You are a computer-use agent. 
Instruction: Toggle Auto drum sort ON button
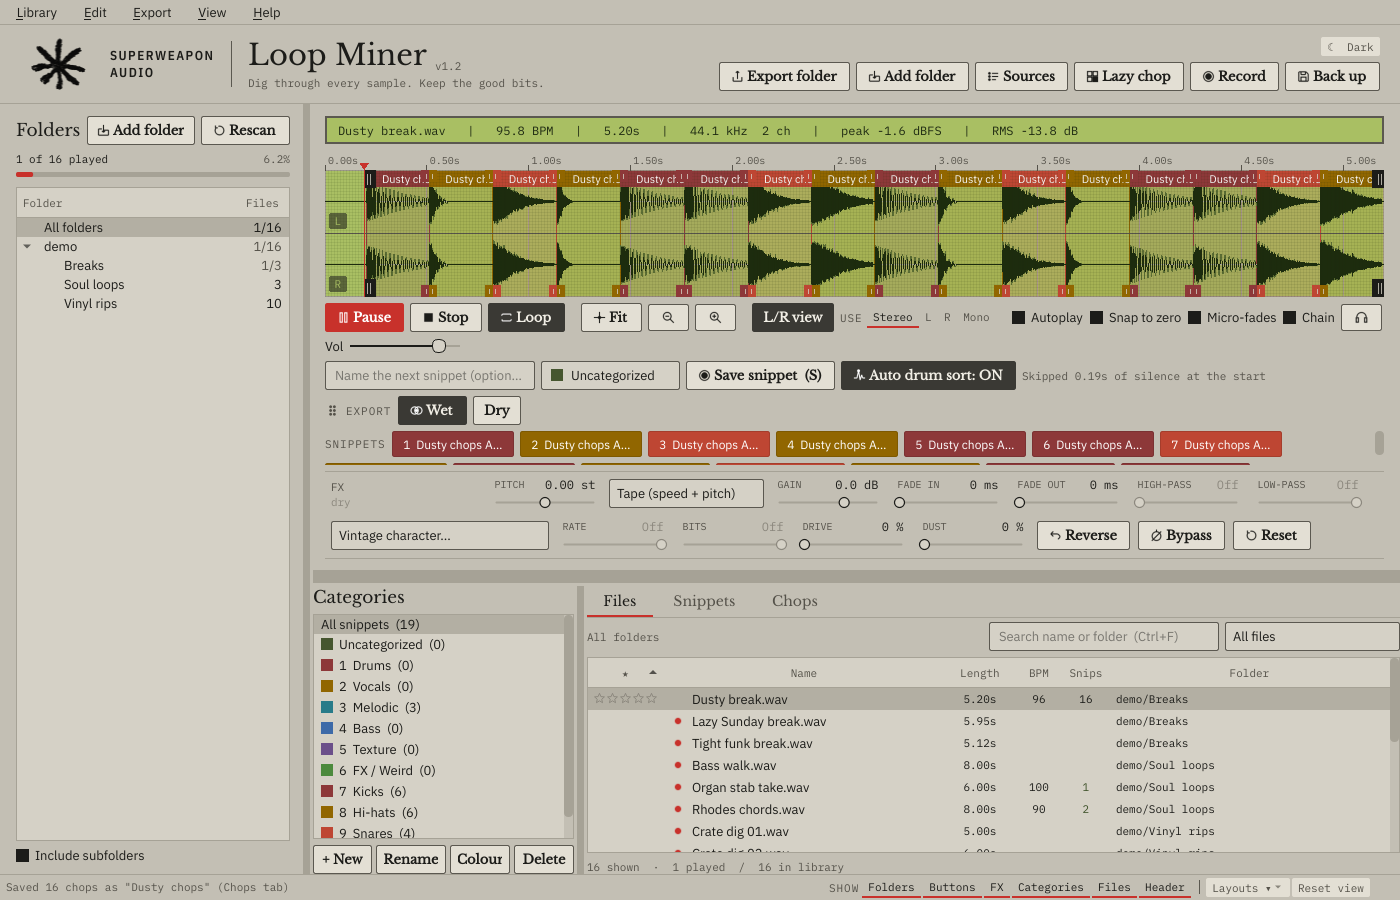(928, 376)
